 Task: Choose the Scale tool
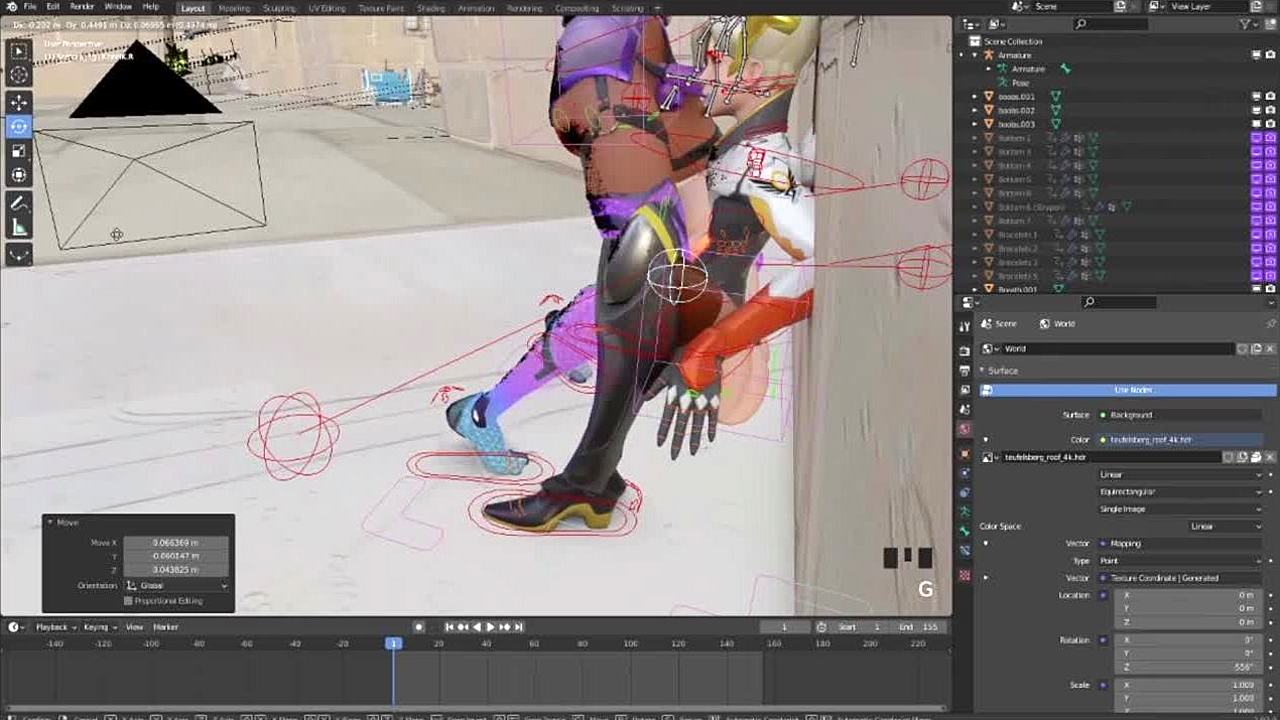(19, 151)
